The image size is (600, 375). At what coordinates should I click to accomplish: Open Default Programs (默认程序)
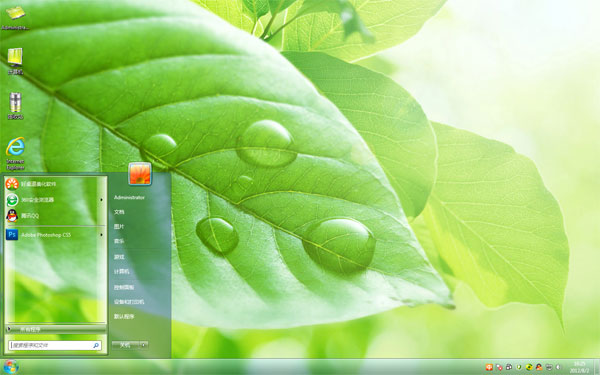[124, 316]
